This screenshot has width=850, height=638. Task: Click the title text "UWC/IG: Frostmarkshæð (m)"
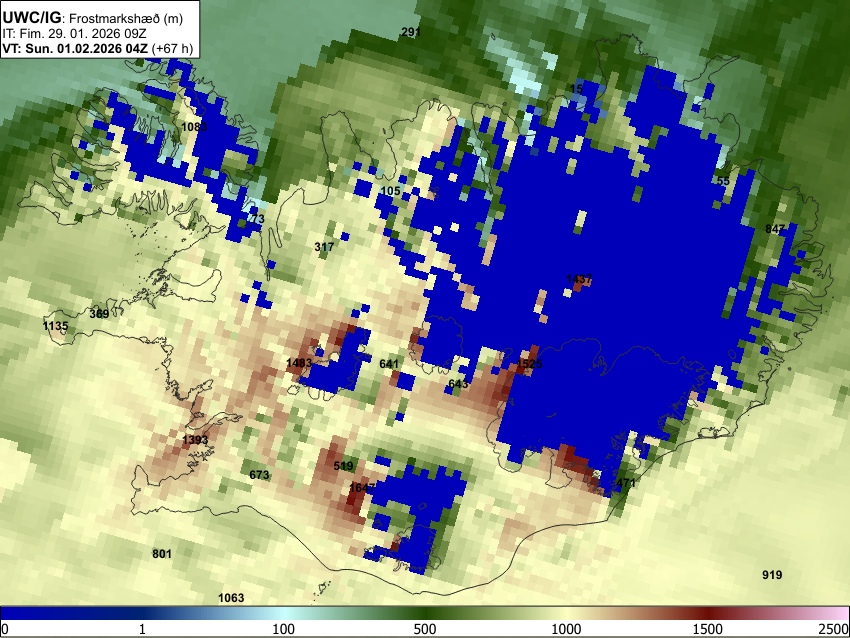pyautogui.click(x=93, y=18)
